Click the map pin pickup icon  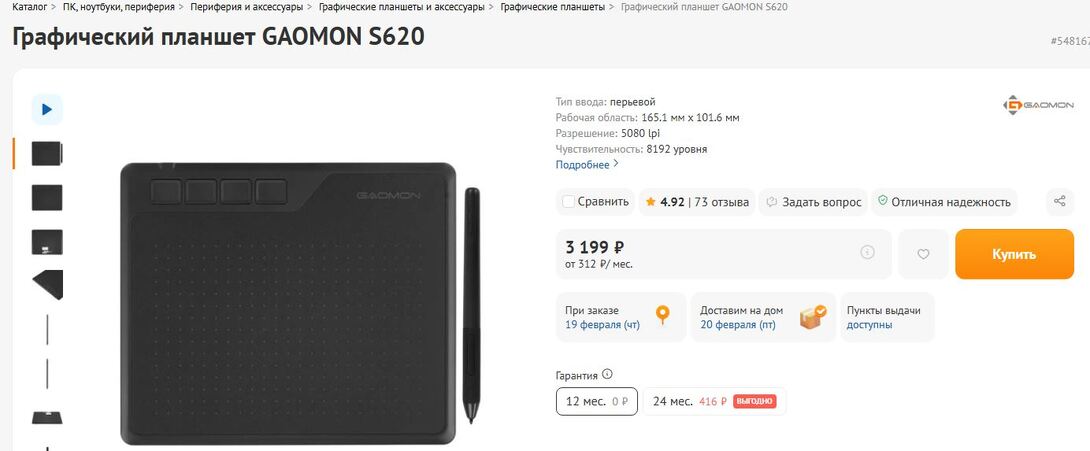(662, 317)
